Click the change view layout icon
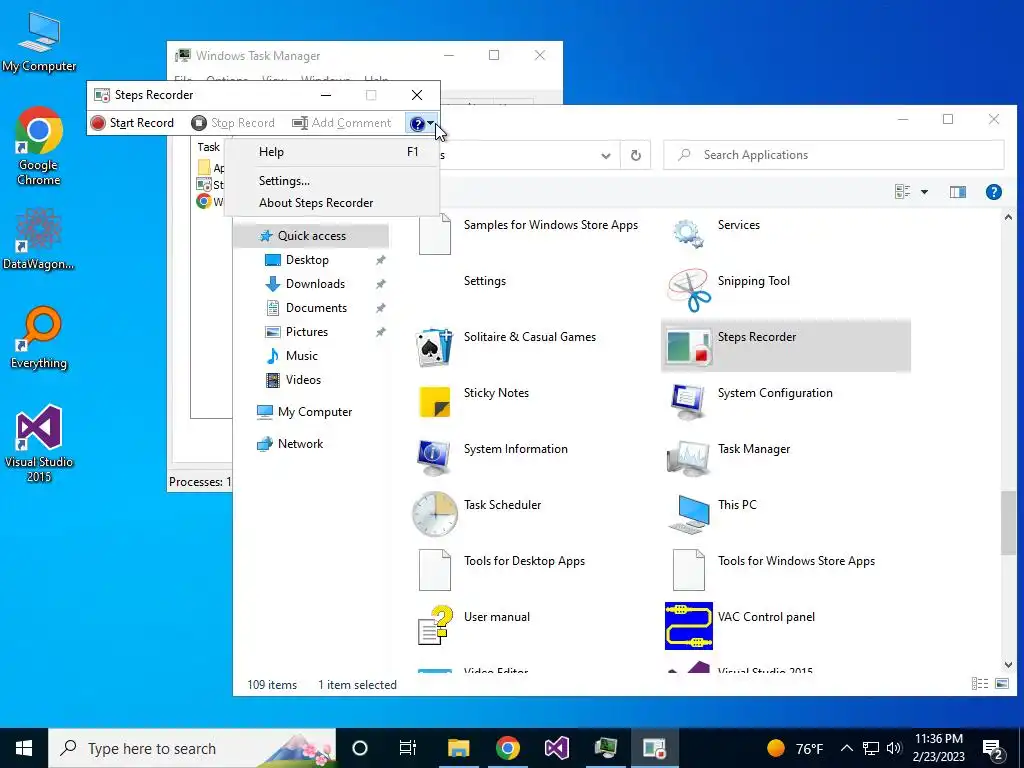Screen dimensions: 1024x768 point(903,191)
